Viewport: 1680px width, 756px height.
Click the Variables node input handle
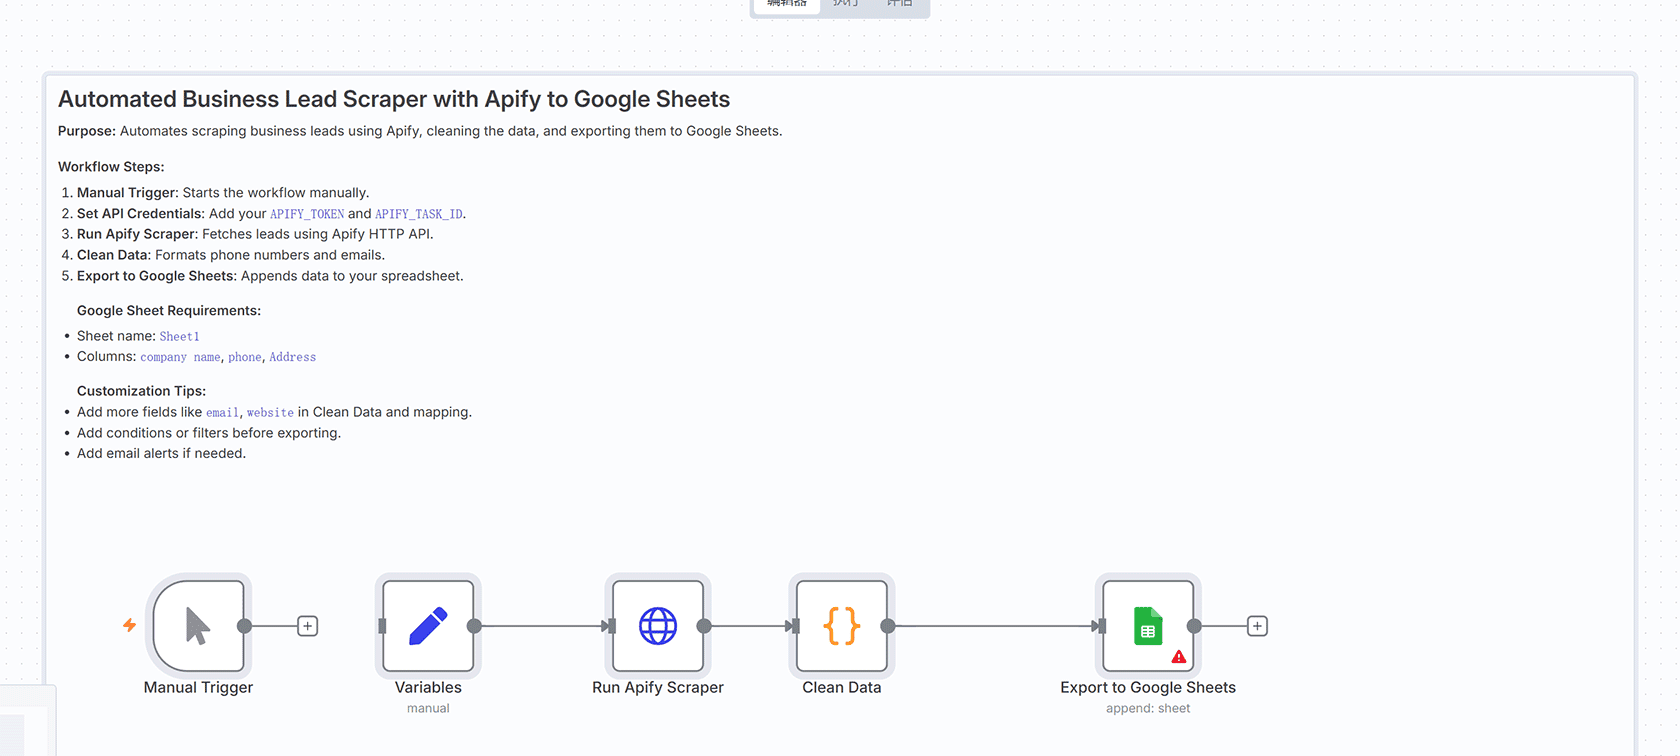point(382,626)
